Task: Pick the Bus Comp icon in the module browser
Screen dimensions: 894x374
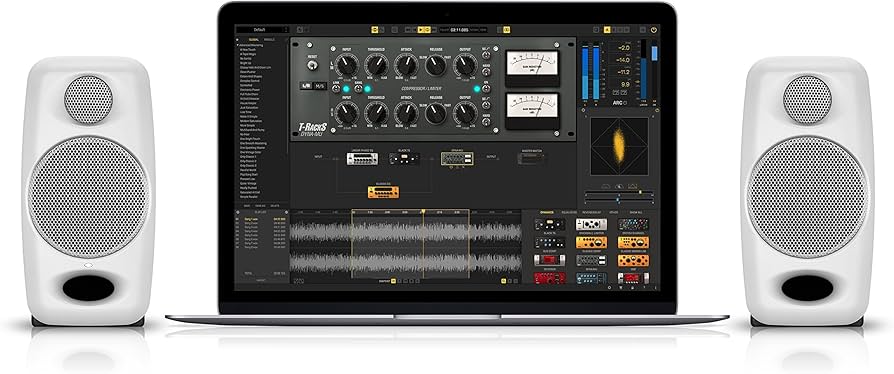Action: pyautogui.click(x=550, y=242)
